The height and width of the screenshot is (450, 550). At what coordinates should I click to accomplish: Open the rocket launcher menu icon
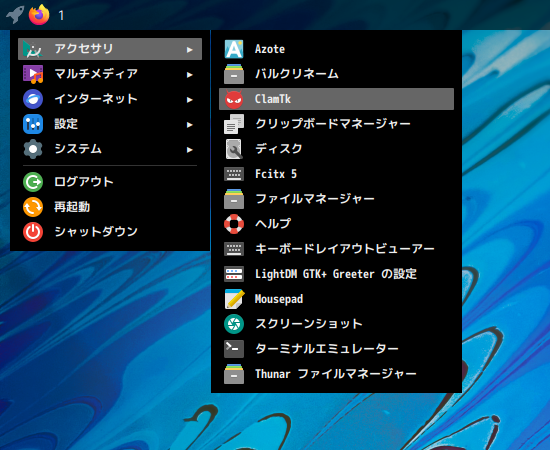coord(15,15)
